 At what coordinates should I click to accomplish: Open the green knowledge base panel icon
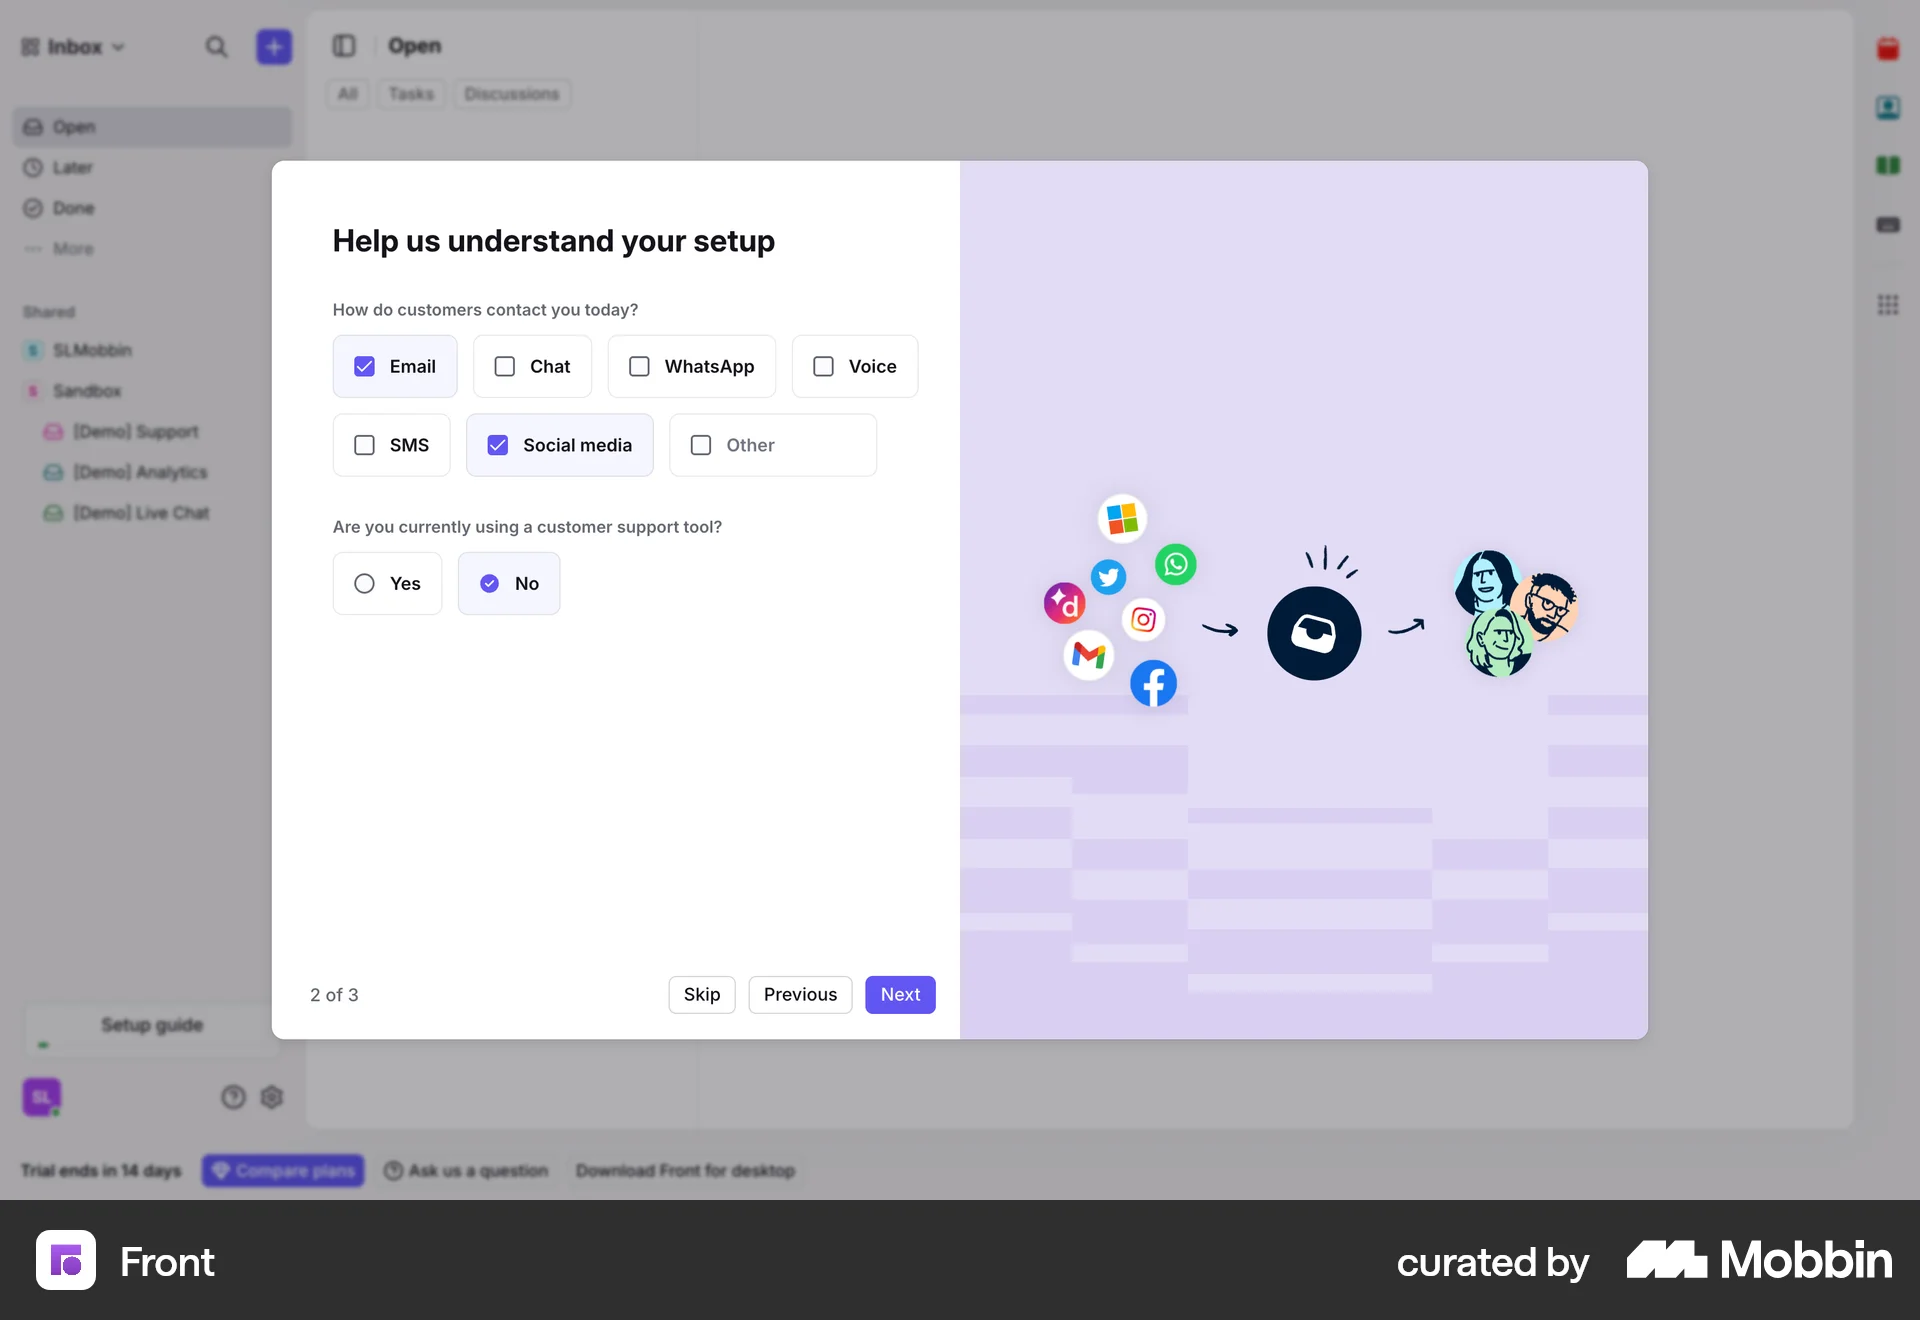1888,165
